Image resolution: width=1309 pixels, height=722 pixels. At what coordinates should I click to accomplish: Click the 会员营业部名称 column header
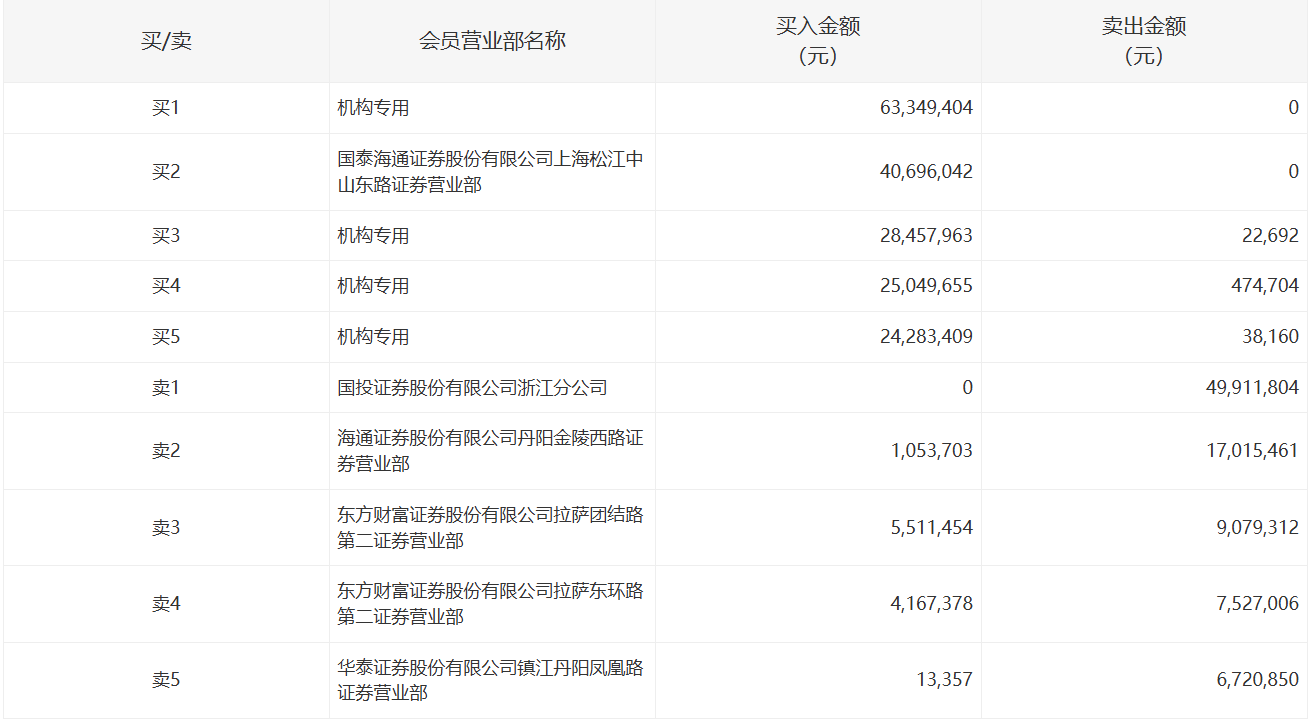pyautogui.click(x=492, y=41)
